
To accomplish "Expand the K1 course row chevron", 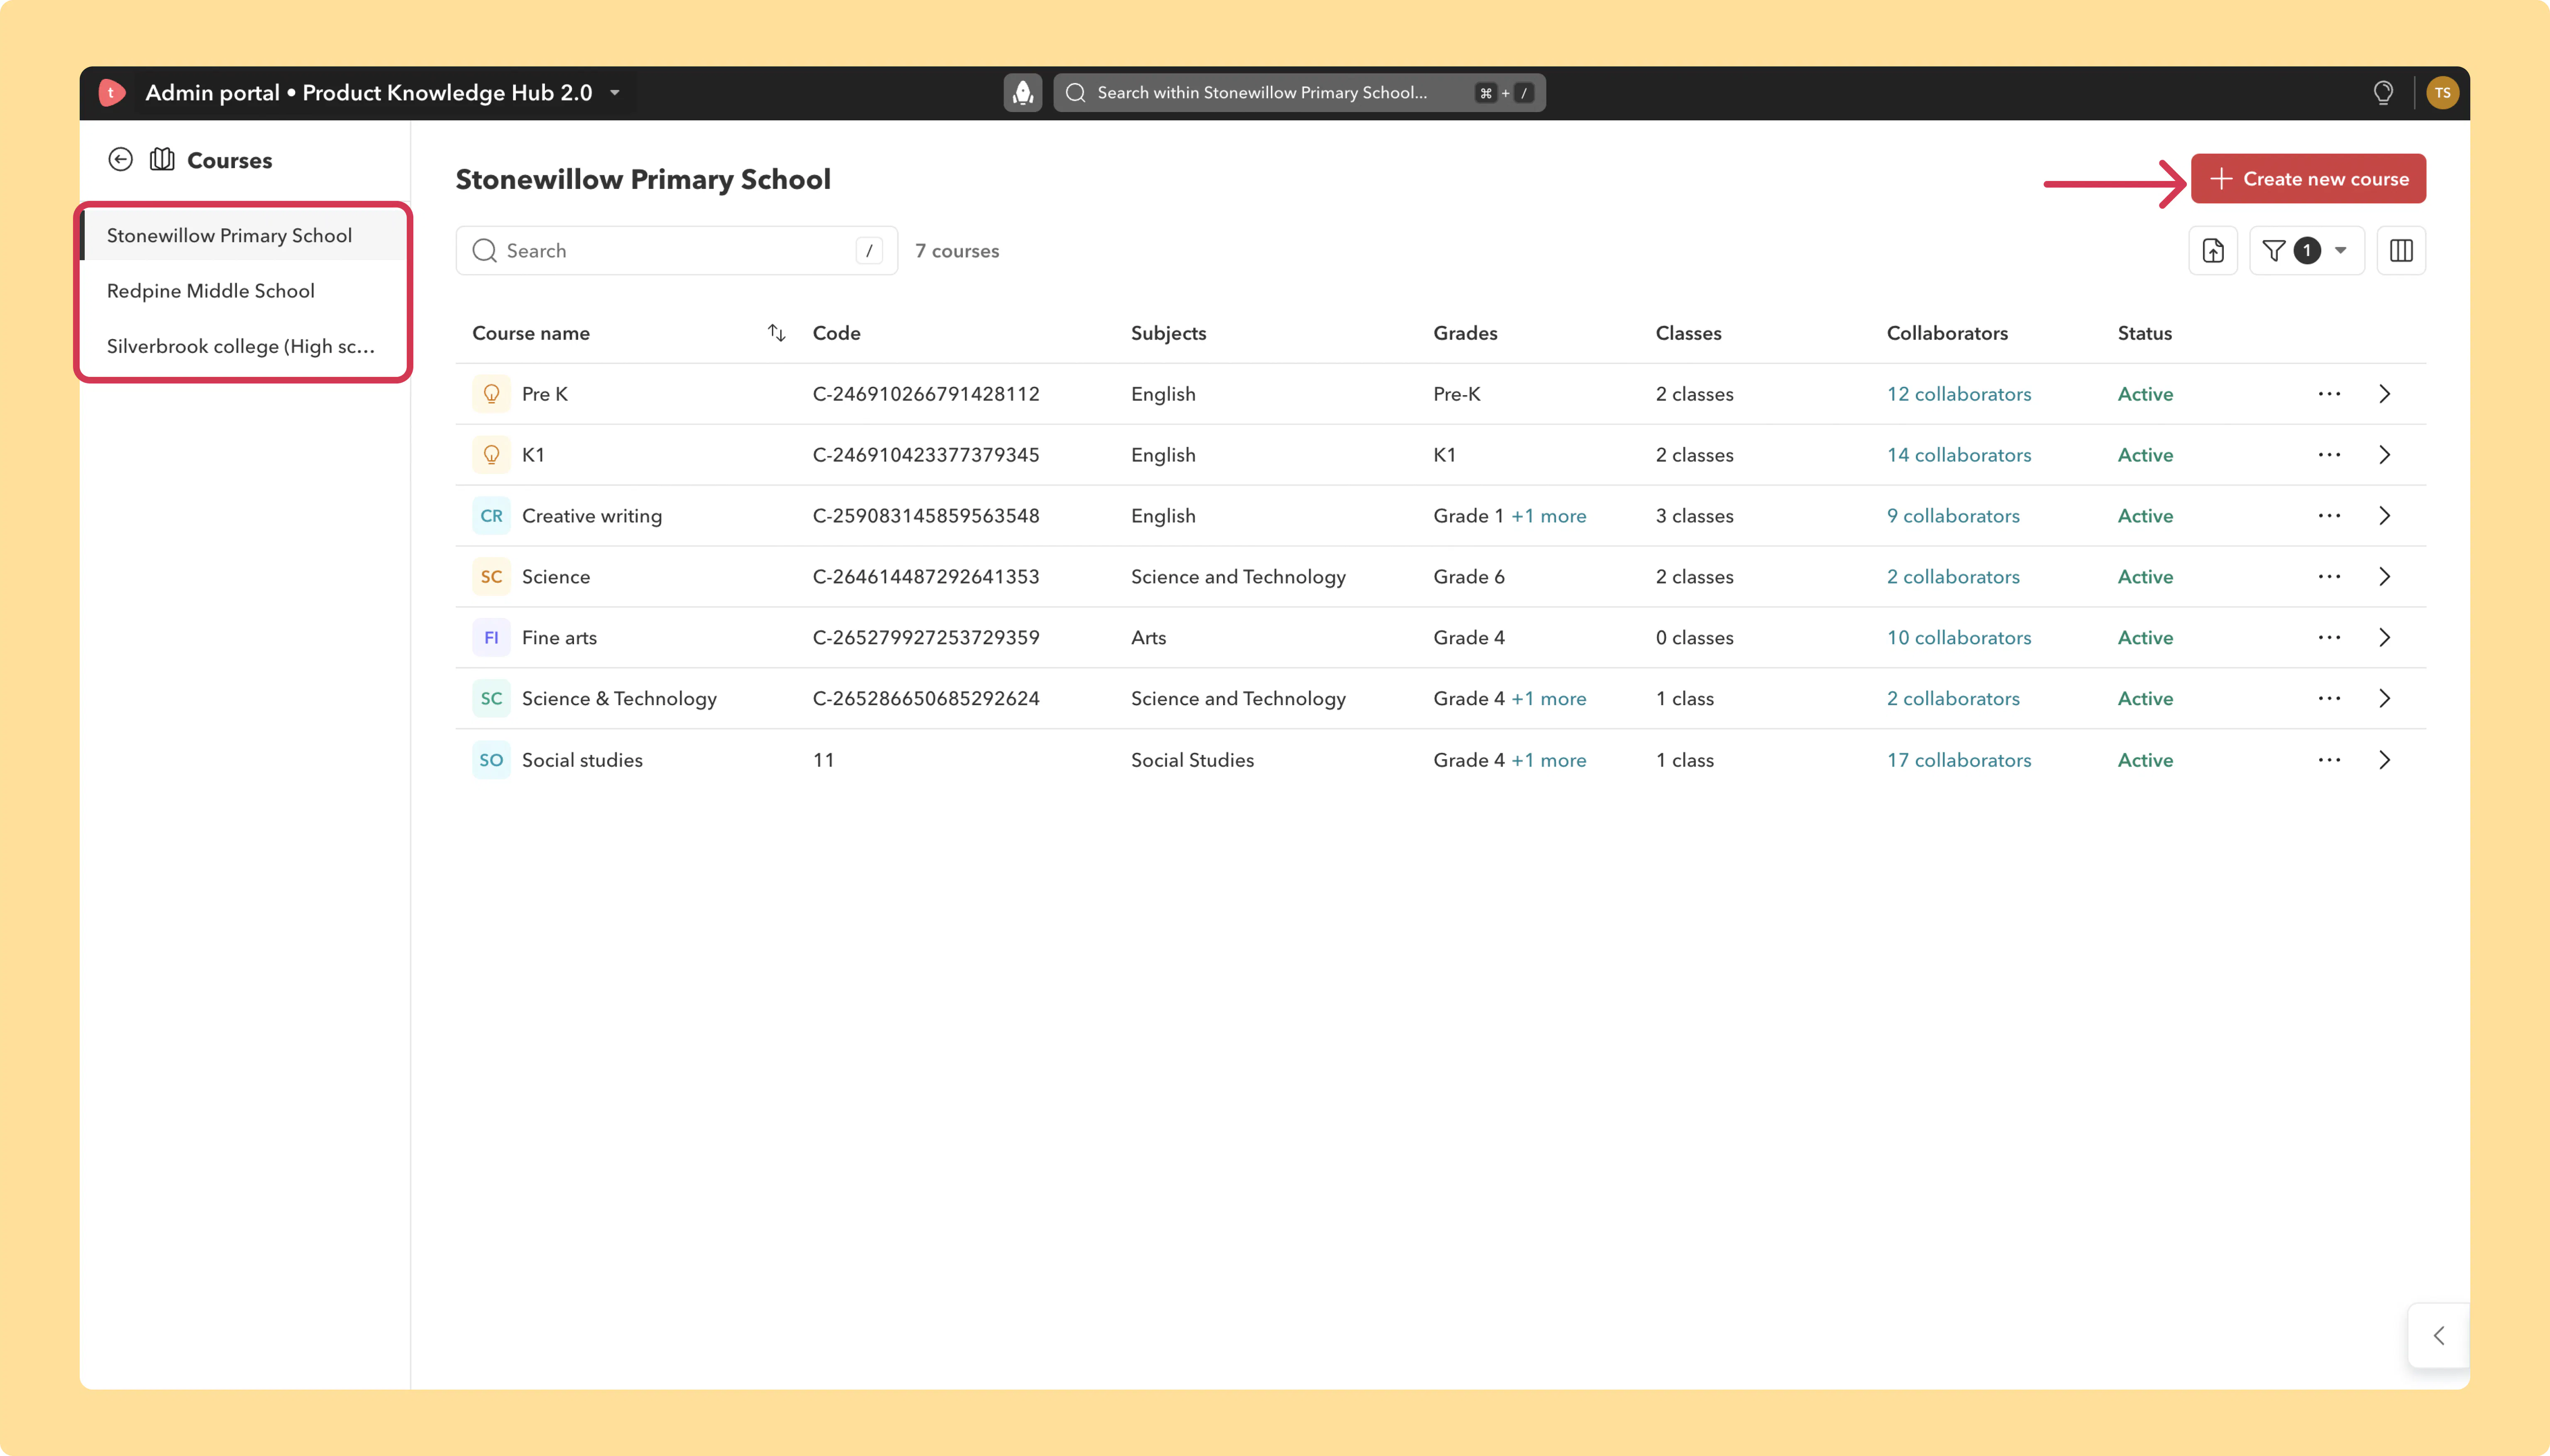I will tap(2384, 455).
